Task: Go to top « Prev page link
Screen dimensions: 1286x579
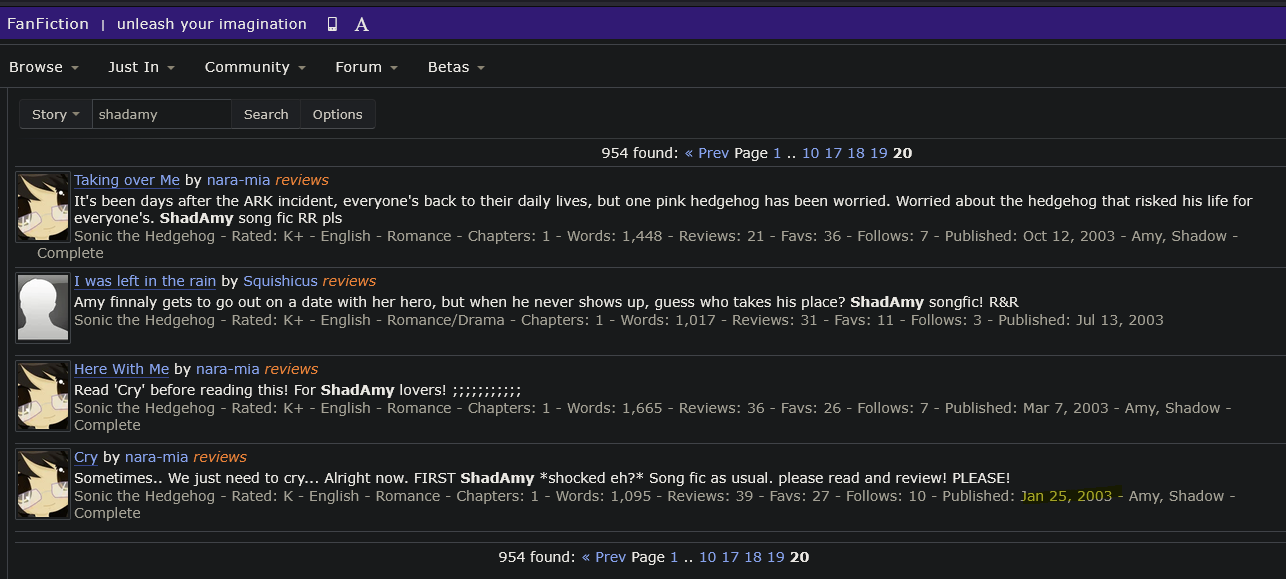Action: click(x=707, y=153)
